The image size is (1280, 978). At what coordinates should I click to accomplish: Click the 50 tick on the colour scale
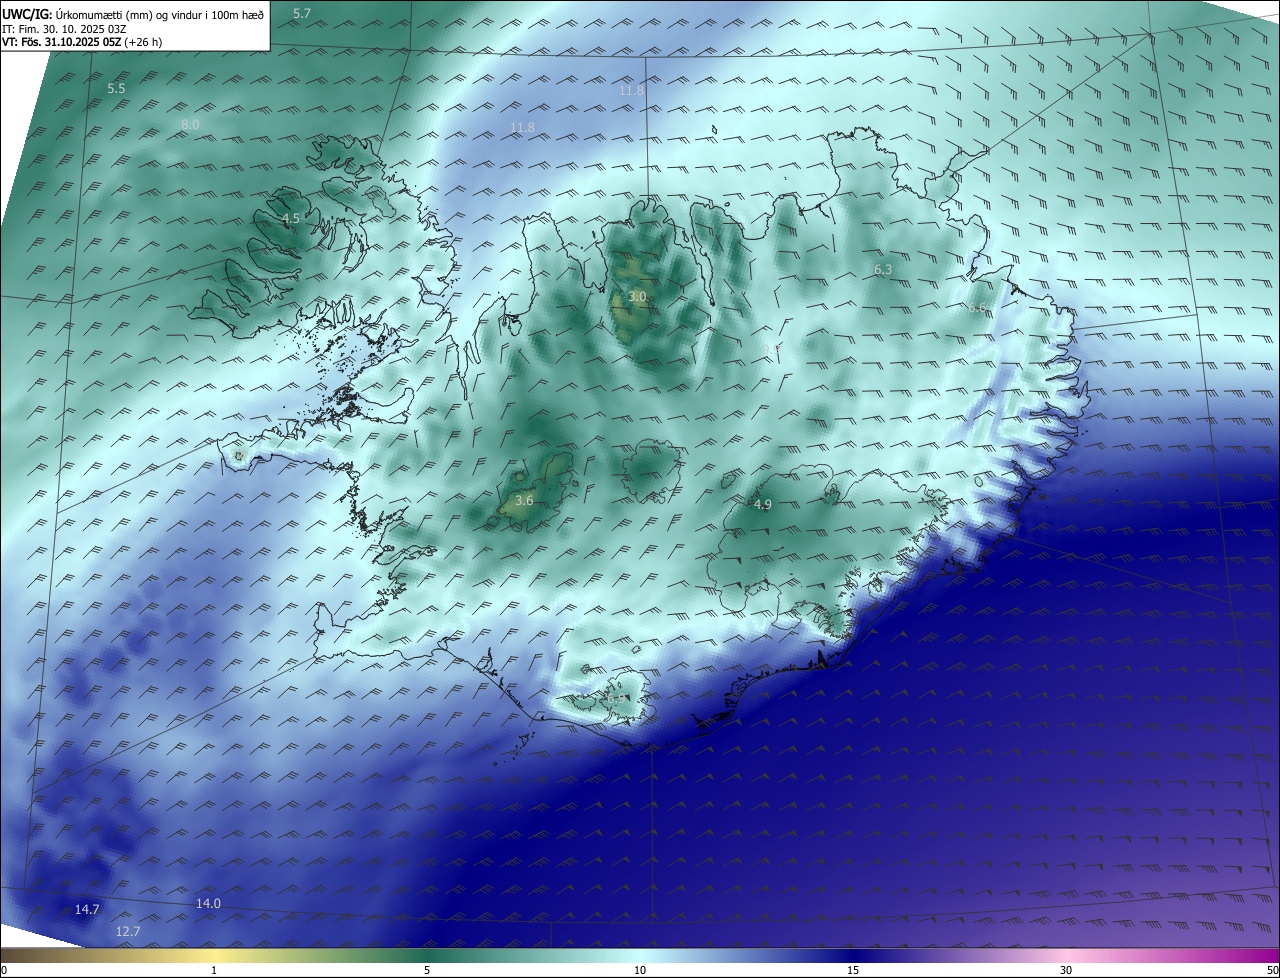(x=1272, y=970)
